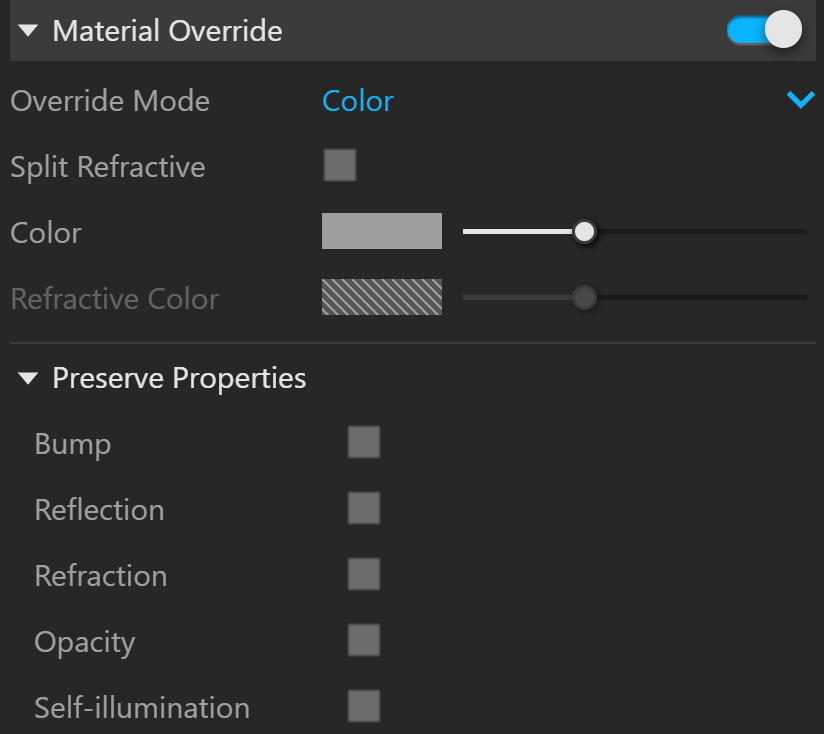Click the Material Override header title
The image size is (824, 734).
click(168, 30)
